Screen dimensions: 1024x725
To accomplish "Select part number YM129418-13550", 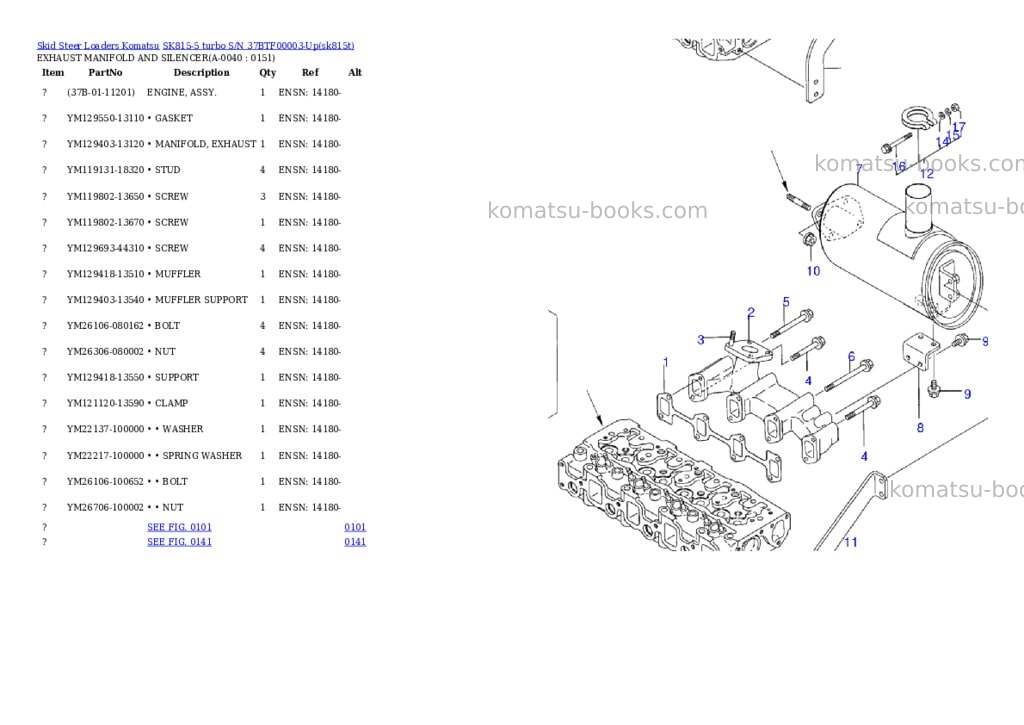I will click(x=105, y=378).
